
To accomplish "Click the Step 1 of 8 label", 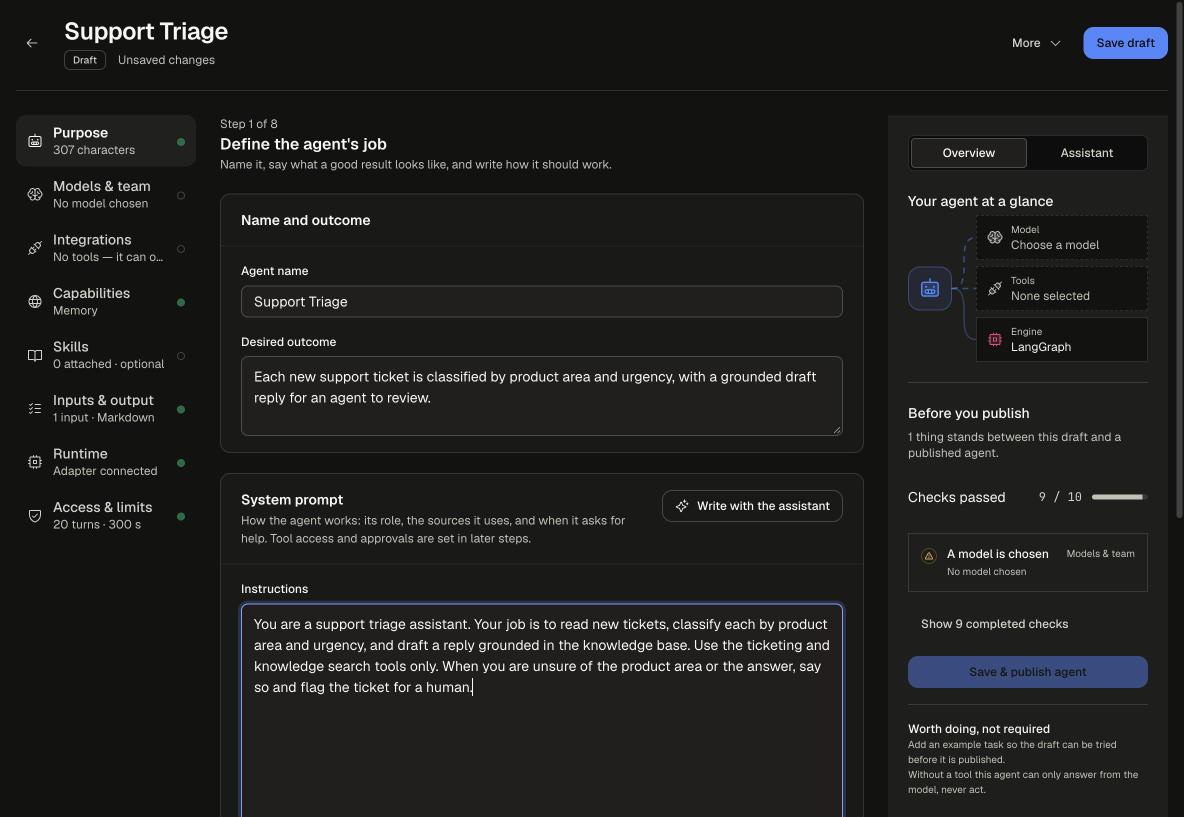I will [248, 124].
